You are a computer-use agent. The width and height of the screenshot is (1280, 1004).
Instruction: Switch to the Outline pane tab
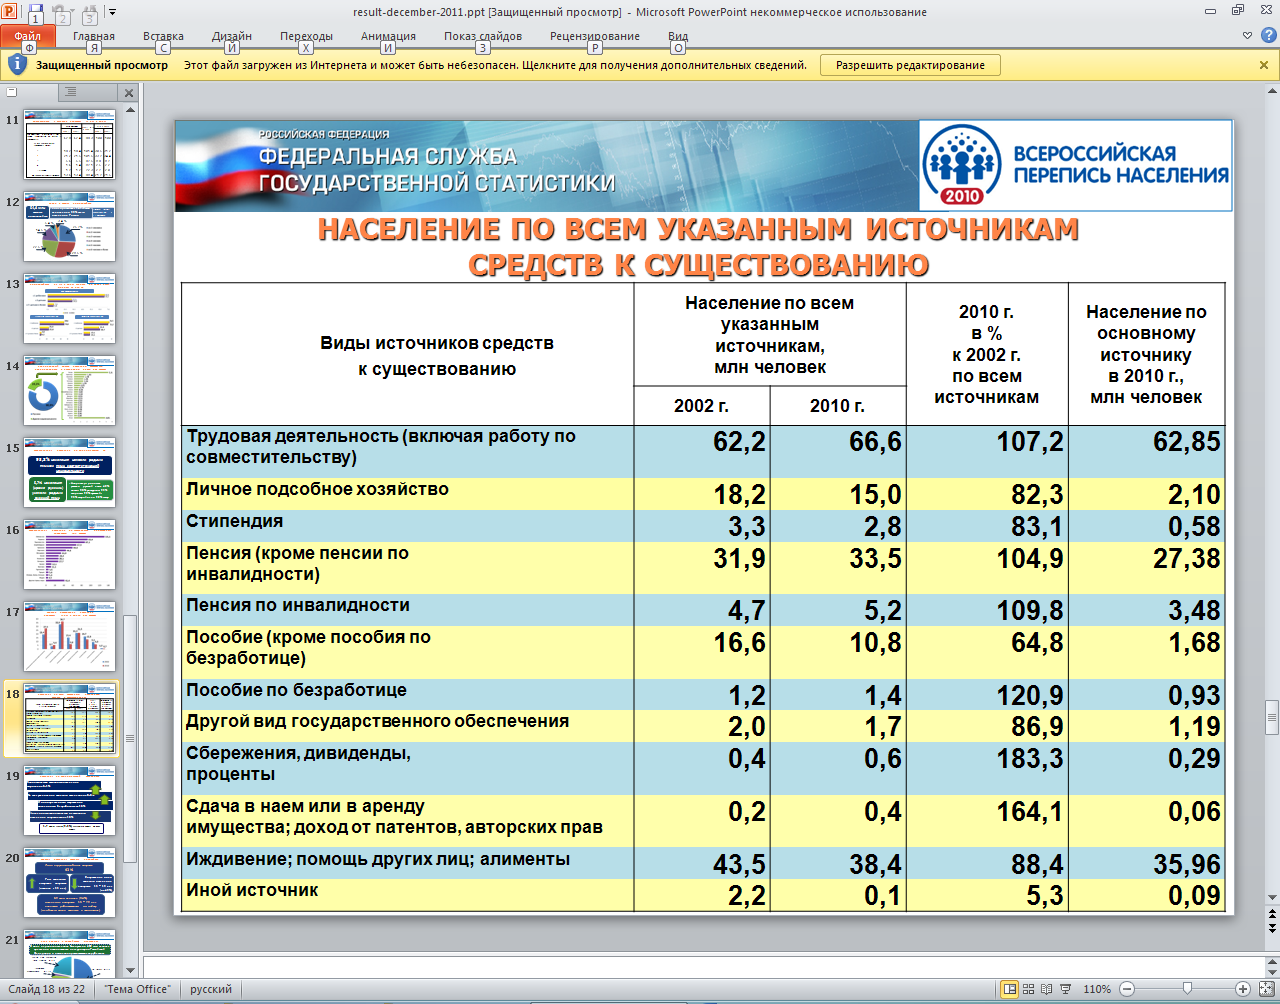[71, 92]
